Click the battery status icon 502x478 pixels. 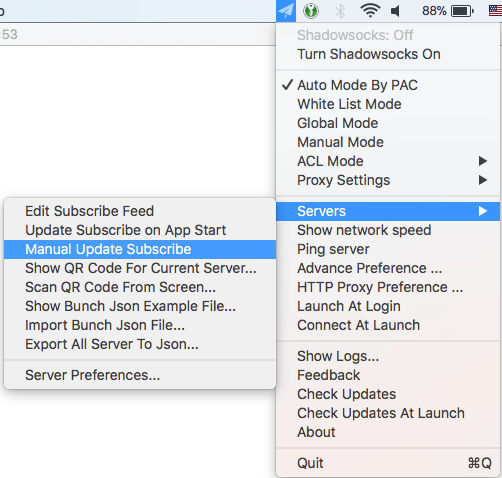coord(462,11)
